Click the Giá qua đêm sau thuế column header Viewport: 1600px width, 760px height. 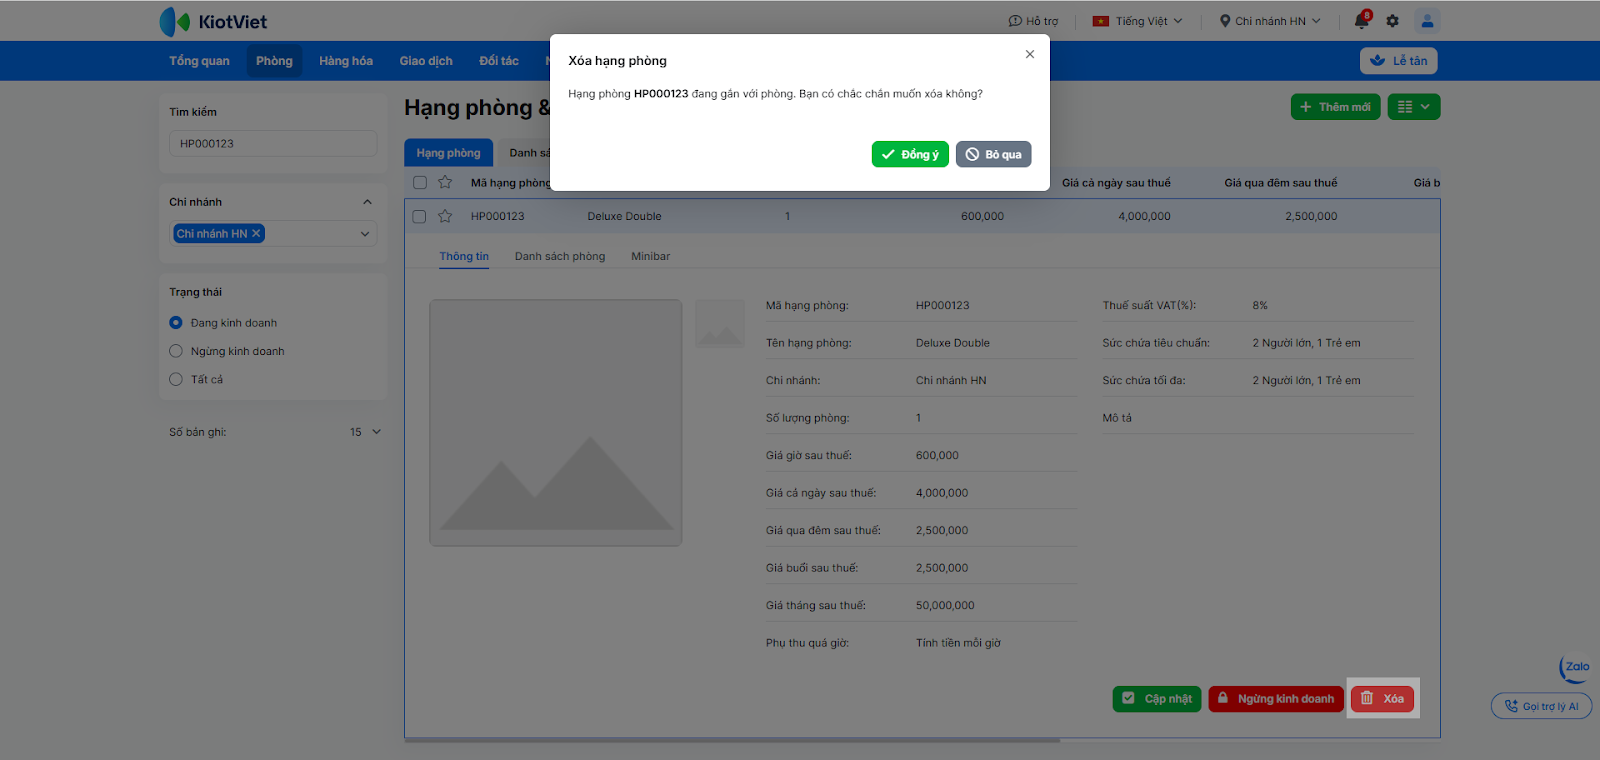[x=1281, y=183]
